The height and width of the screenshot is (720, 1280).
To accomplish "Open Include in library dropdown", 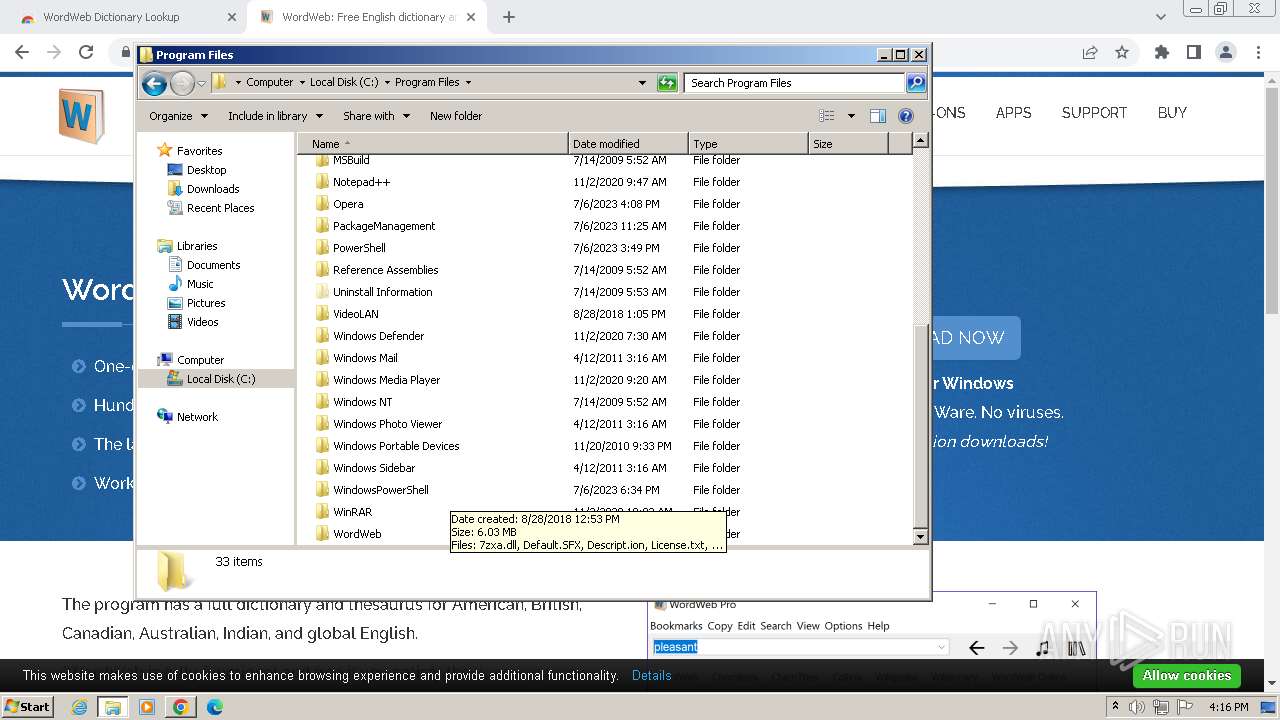I will 274,116.
